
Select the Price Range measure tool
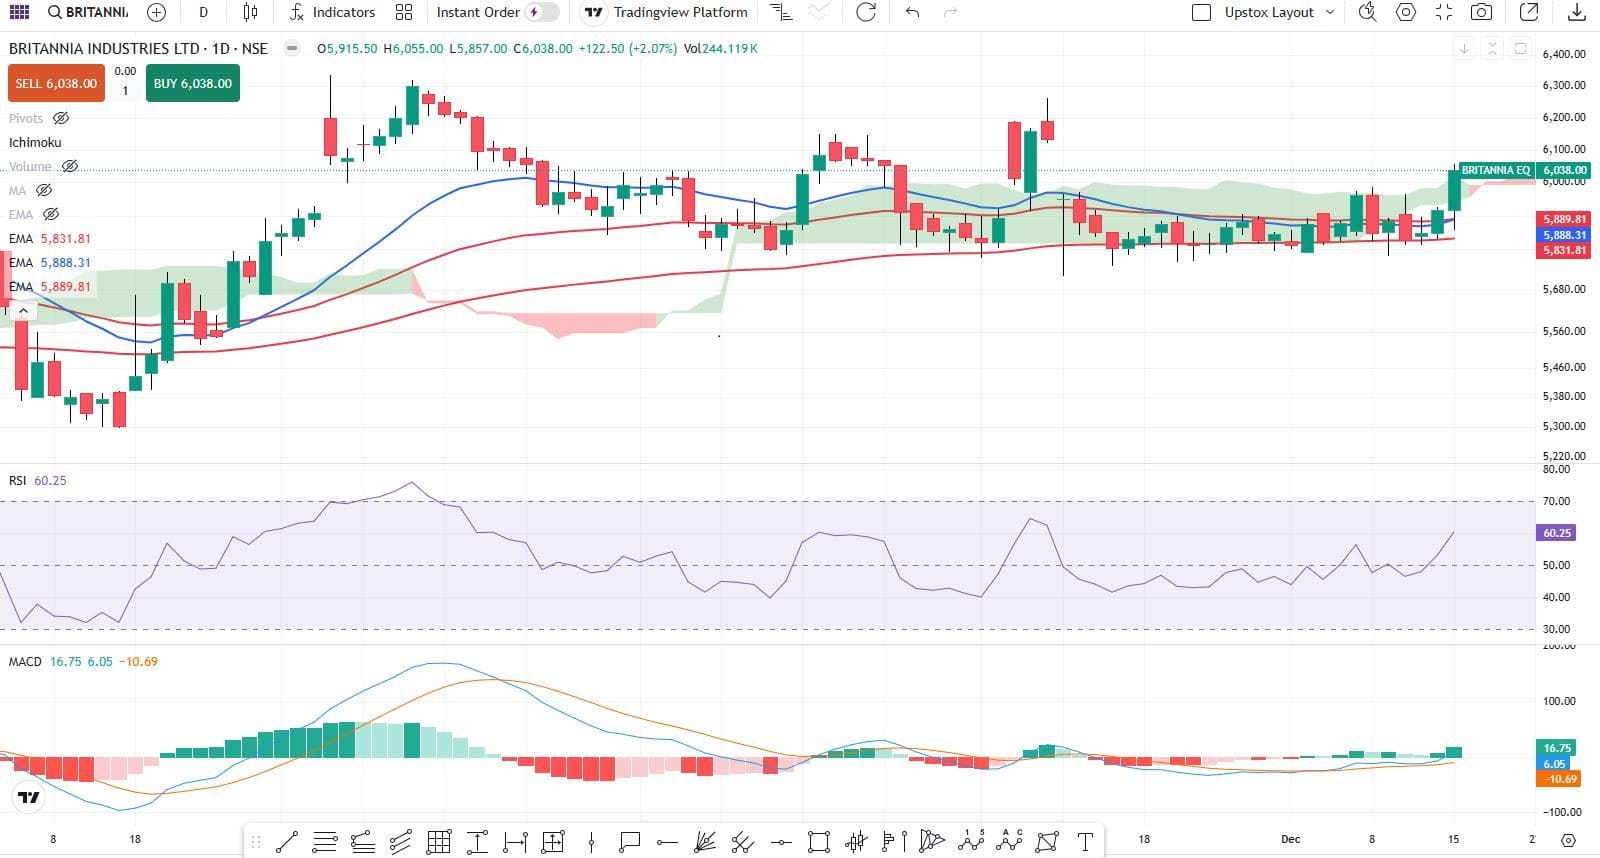[477, 842]
